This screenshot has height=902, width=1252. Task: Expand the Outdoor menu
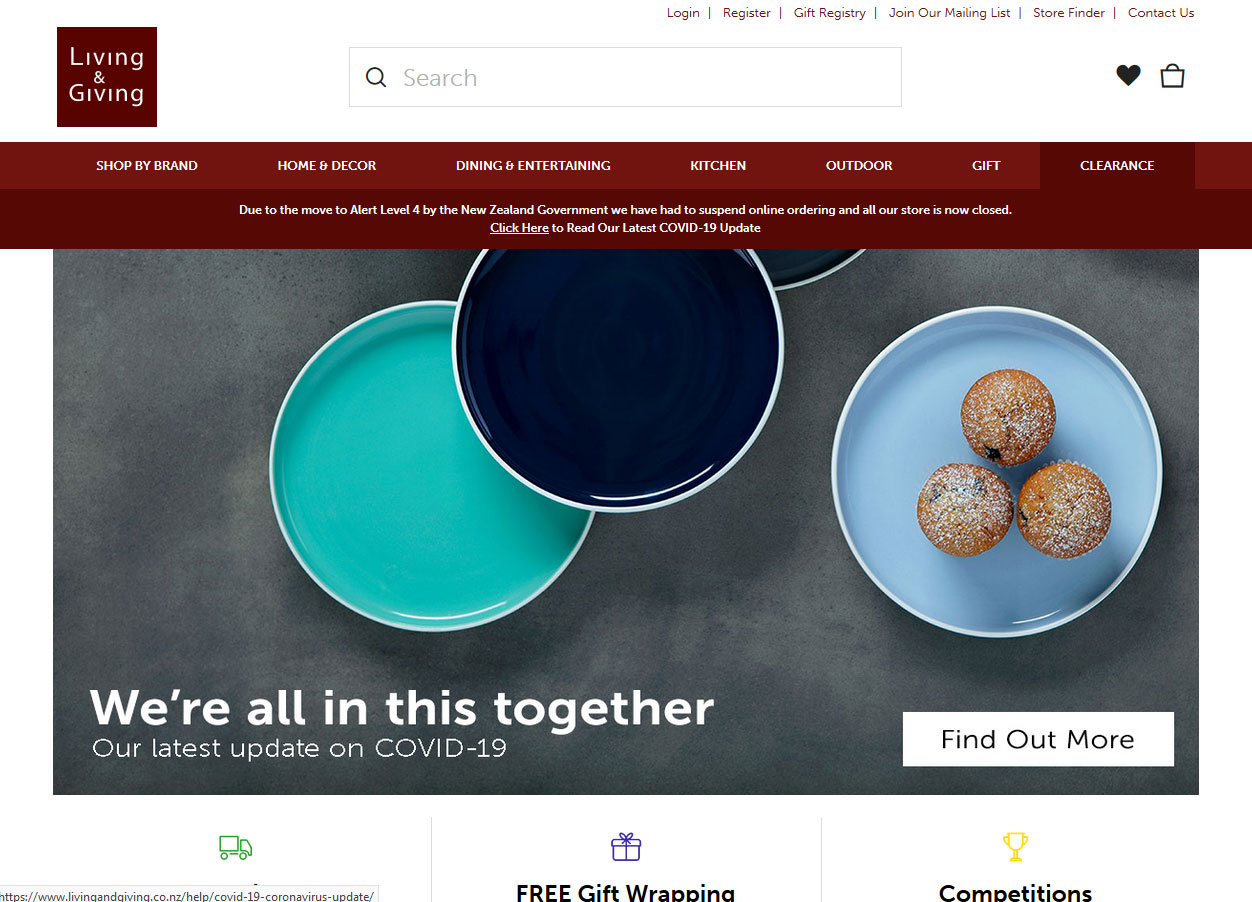click(859, 166)
